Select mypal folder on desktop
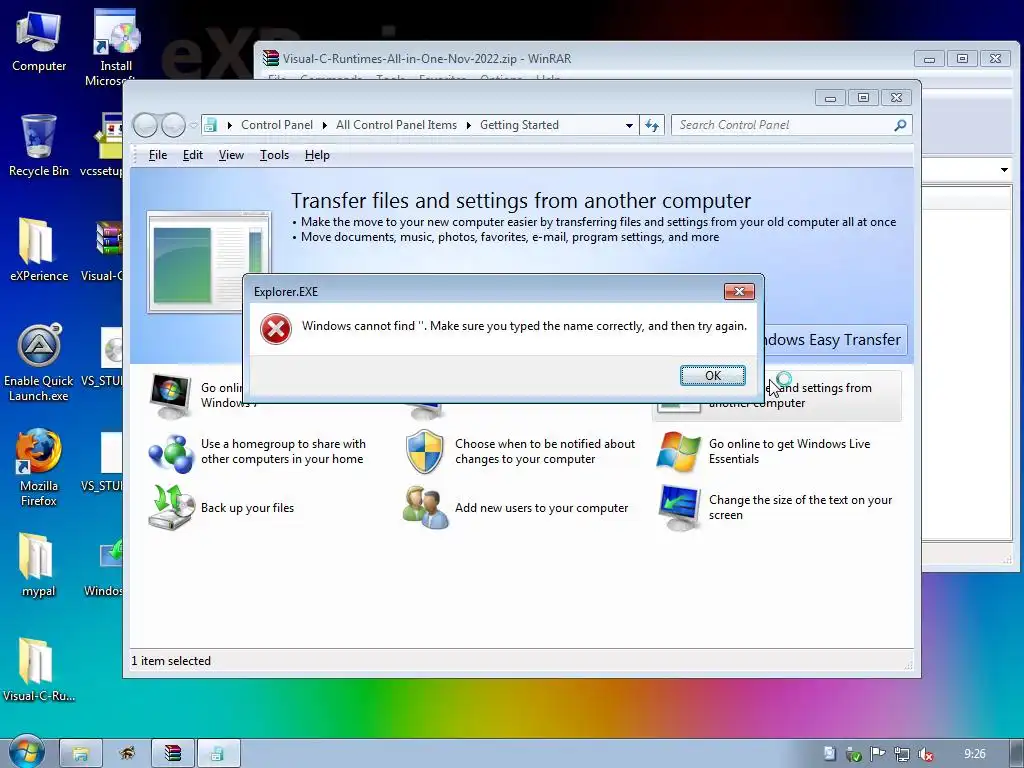1024x768 pixels. (38, 566)
